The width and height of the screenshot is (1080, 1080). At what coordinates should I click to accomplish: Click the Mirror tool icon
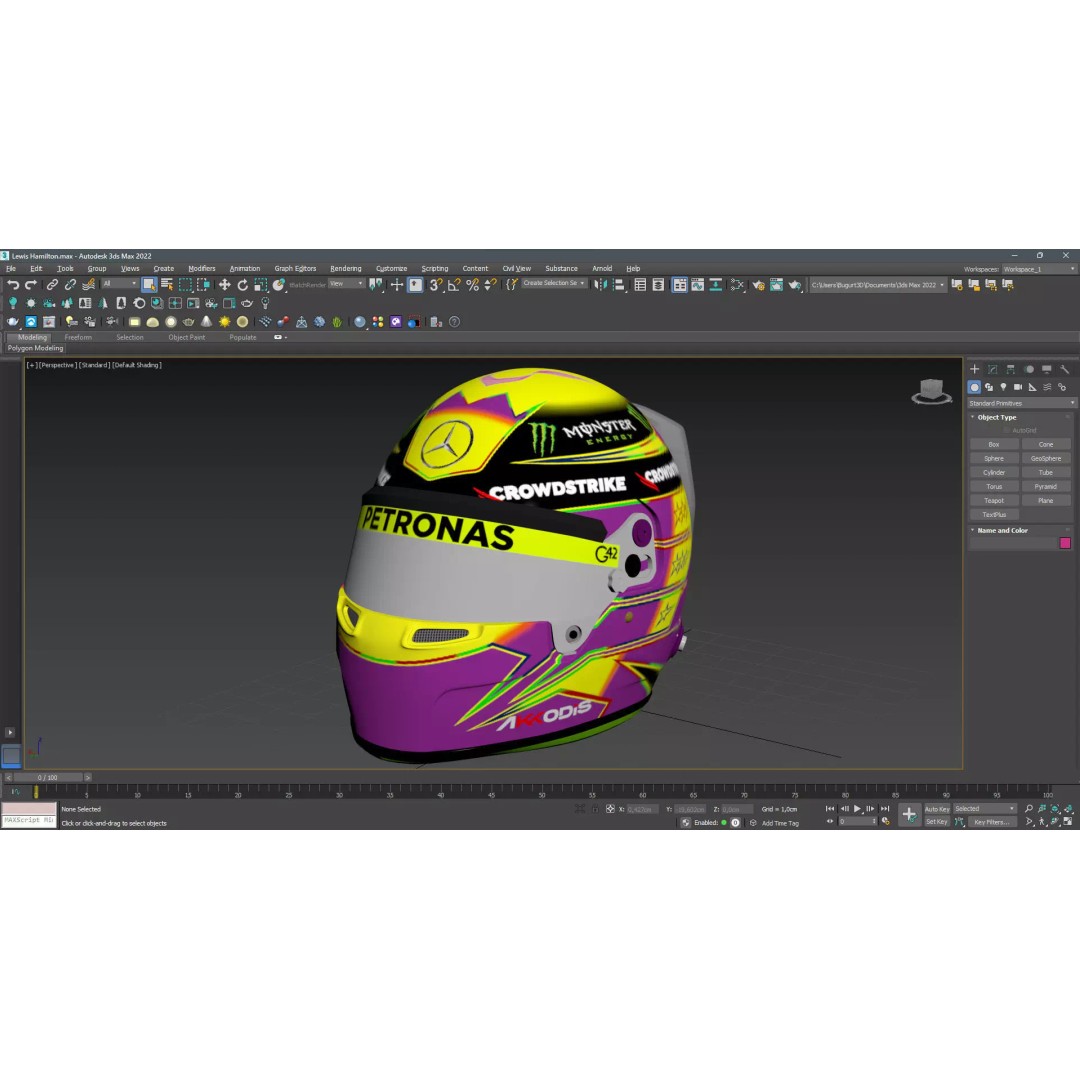pos(601,284)
